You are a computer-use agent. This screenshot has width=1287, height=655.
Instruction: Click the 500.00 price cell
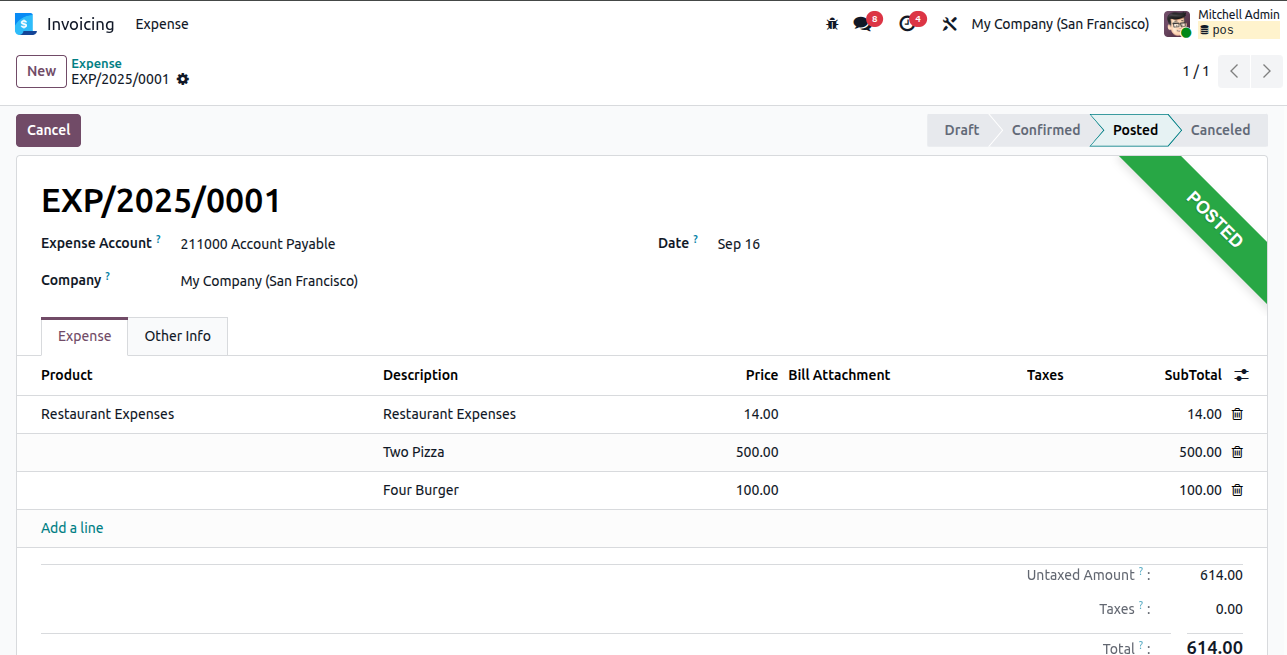coord(757,452)
